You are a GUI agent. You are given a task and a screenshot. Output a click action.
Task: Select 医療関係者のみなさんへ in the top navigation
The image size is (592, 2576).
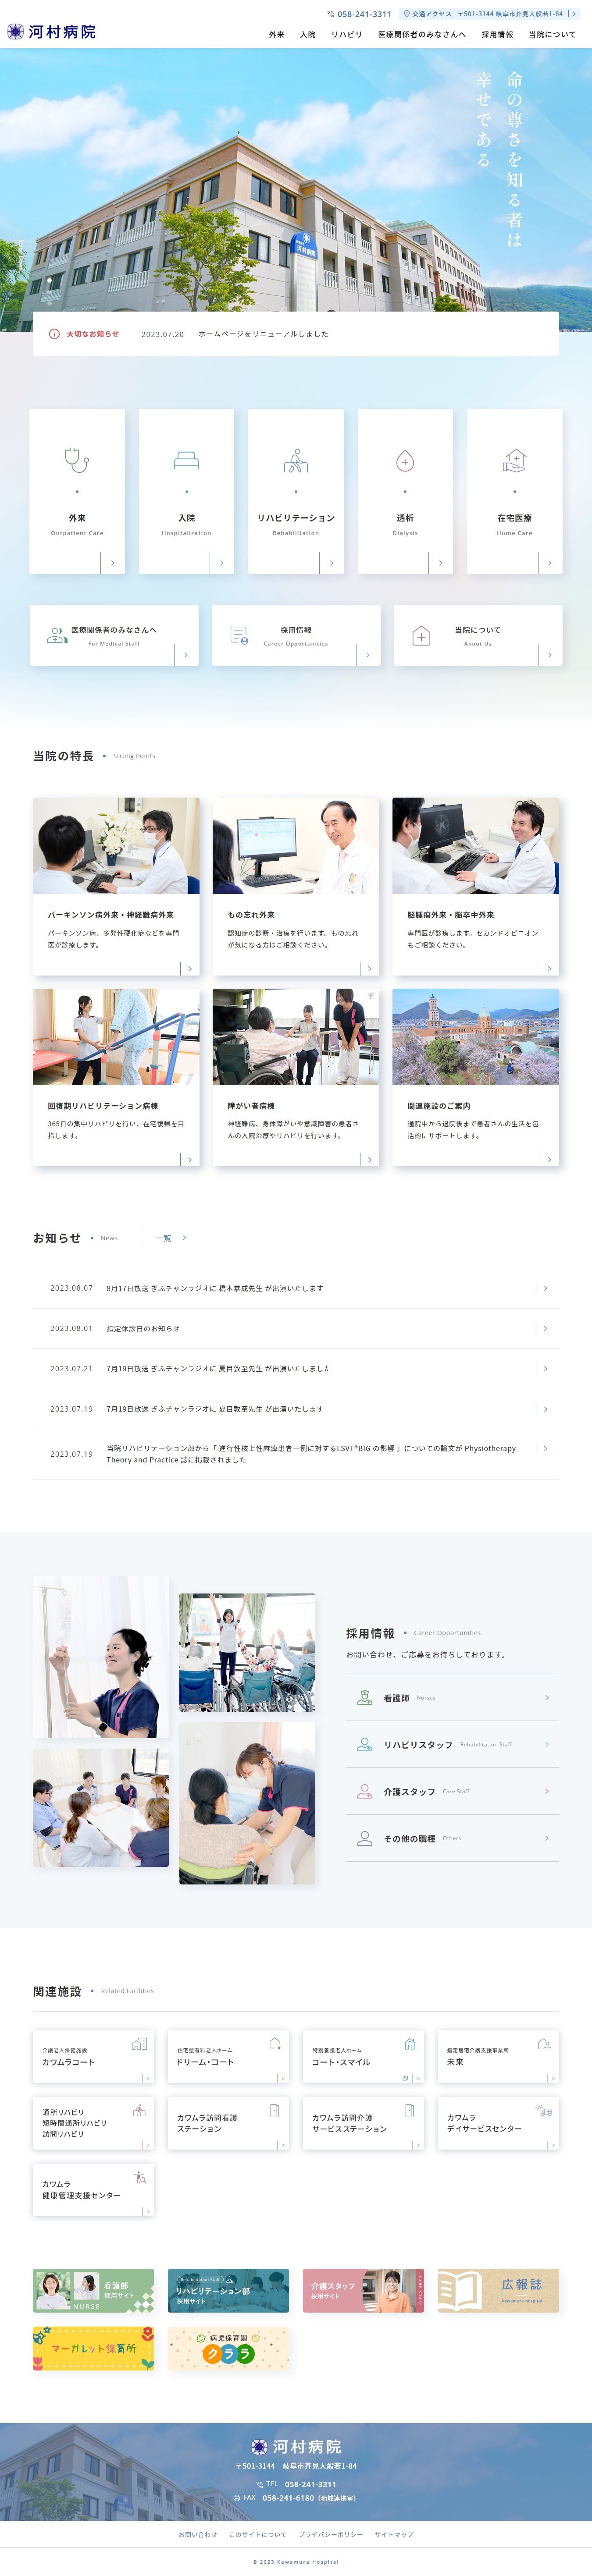point(422,34)
